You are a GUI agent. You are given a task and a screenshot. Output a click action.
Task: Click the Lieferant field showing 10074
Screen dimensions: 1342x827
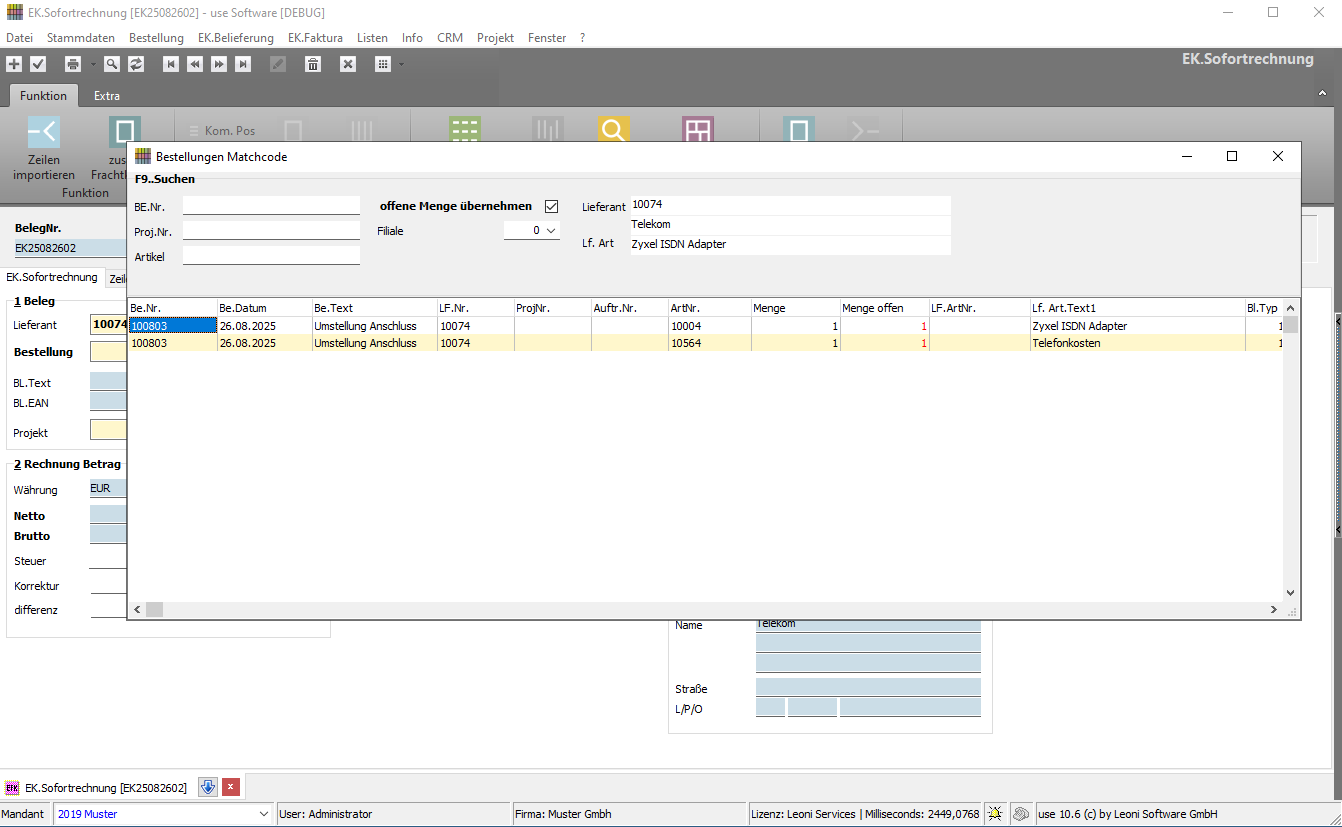pyautogui.click(x=790, y=205)
